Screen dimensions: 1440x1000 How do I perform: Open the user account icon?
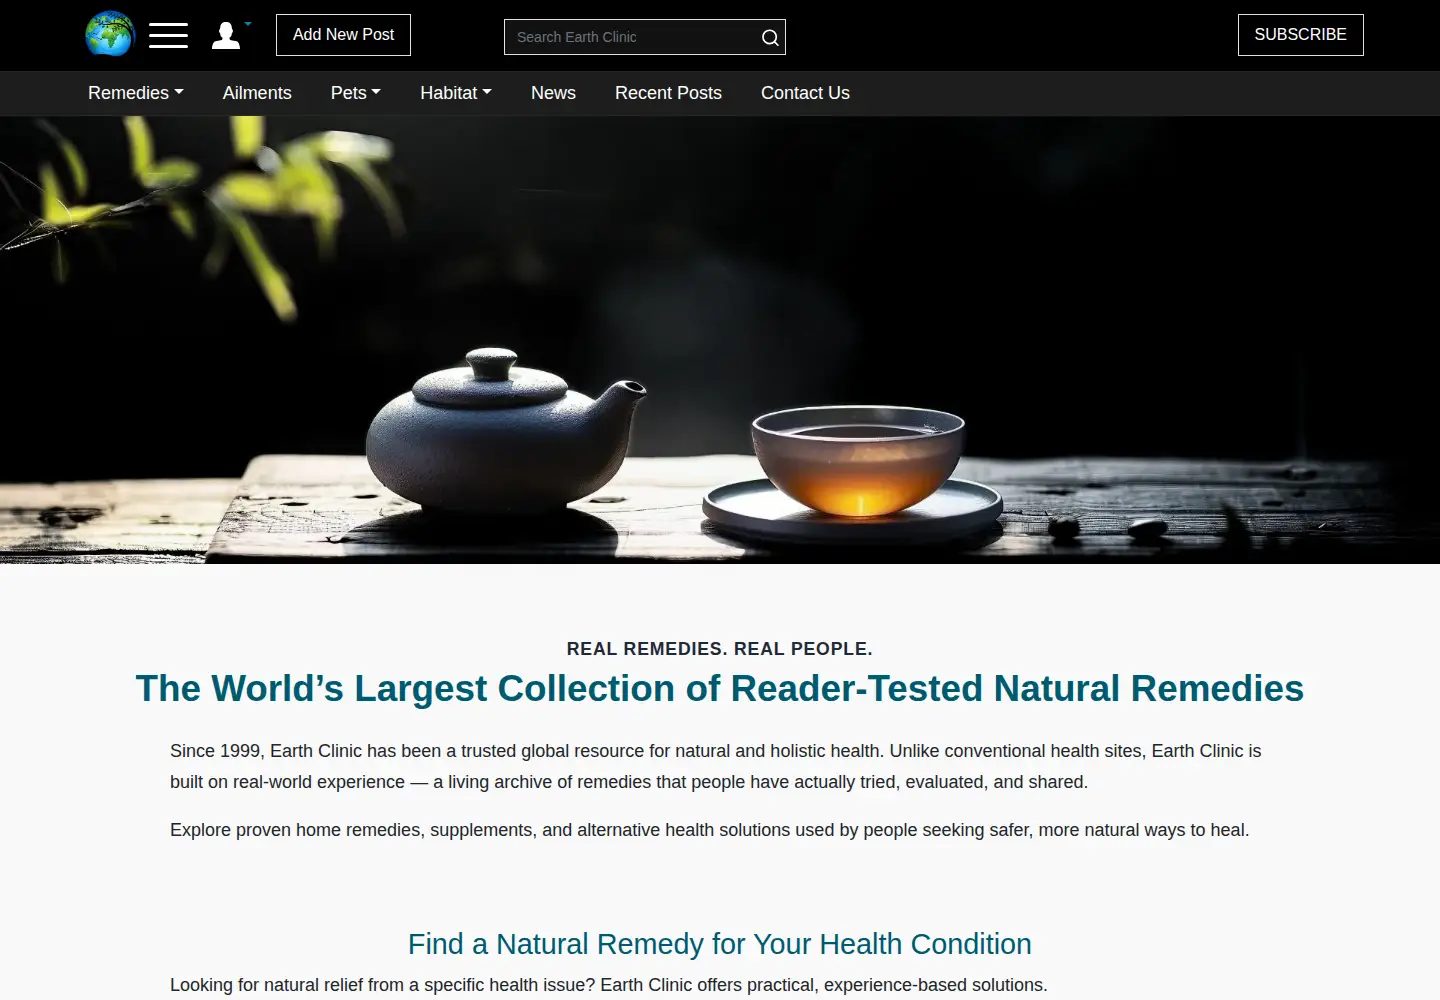coord(227,35)
